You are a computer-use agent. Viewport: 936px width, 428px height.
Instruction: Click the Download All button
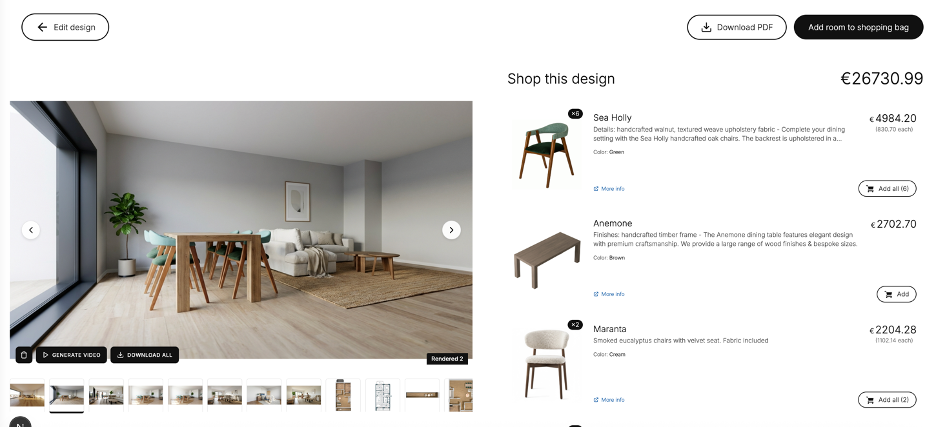pos(144,355)
